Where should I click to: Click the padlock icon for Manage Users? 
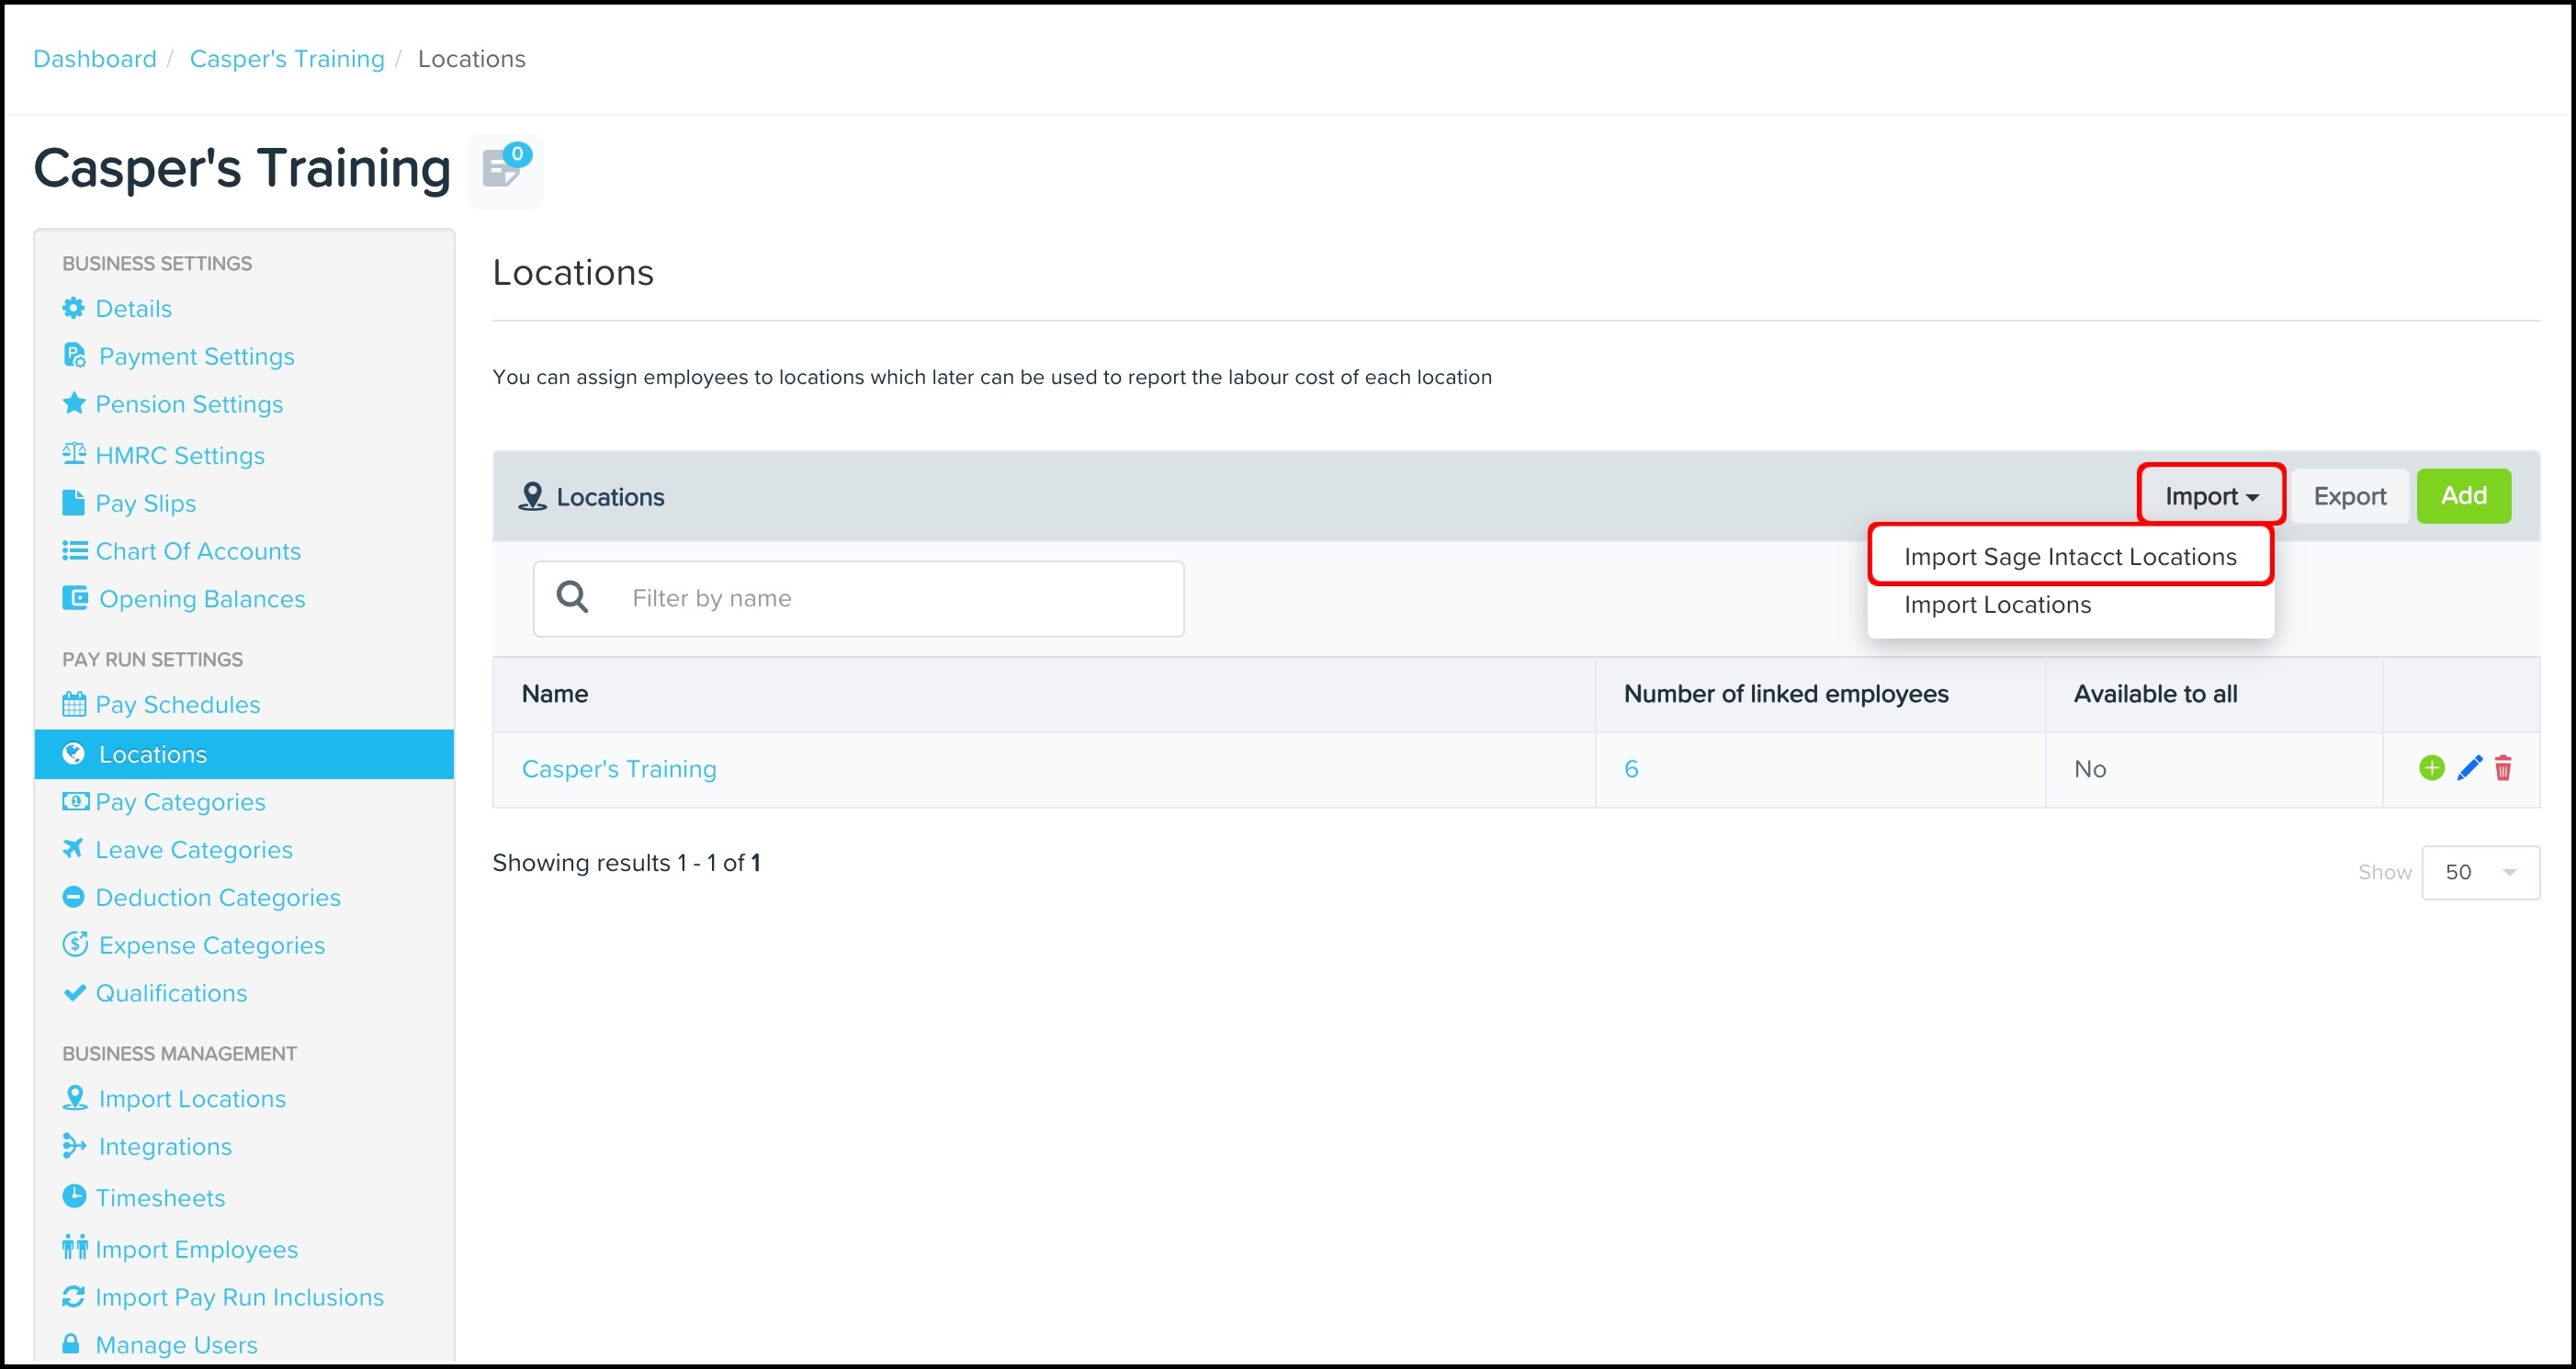(x=72, y=1343)
